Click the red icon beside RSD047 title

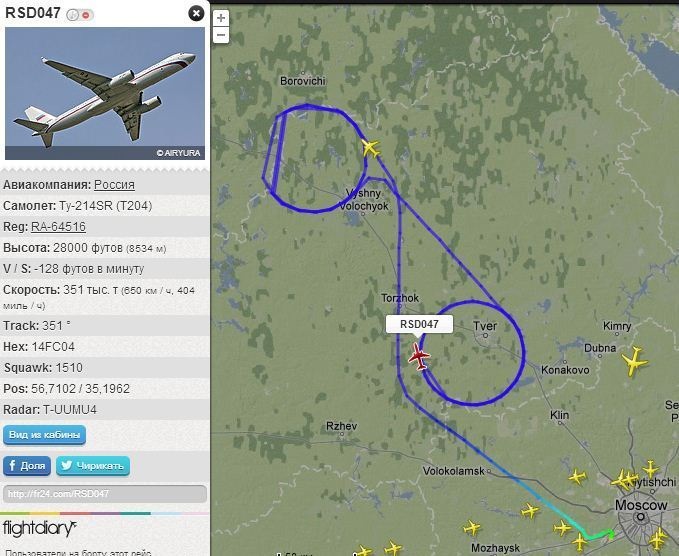coord(87,15)
